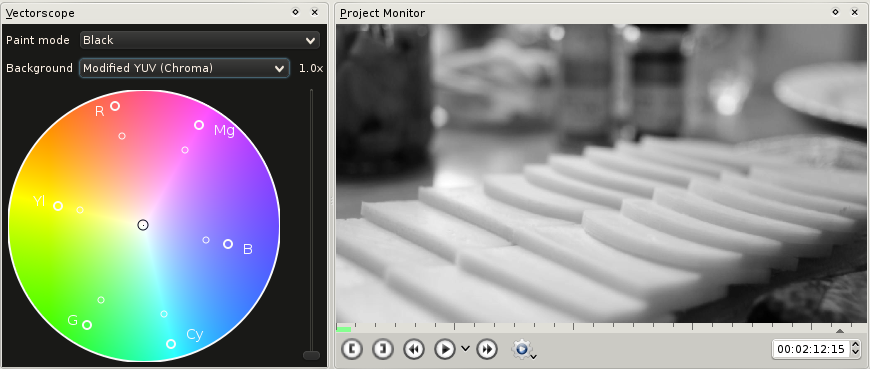
Task: Click the red (R) target on vectorscope
Action: point(115,106)
